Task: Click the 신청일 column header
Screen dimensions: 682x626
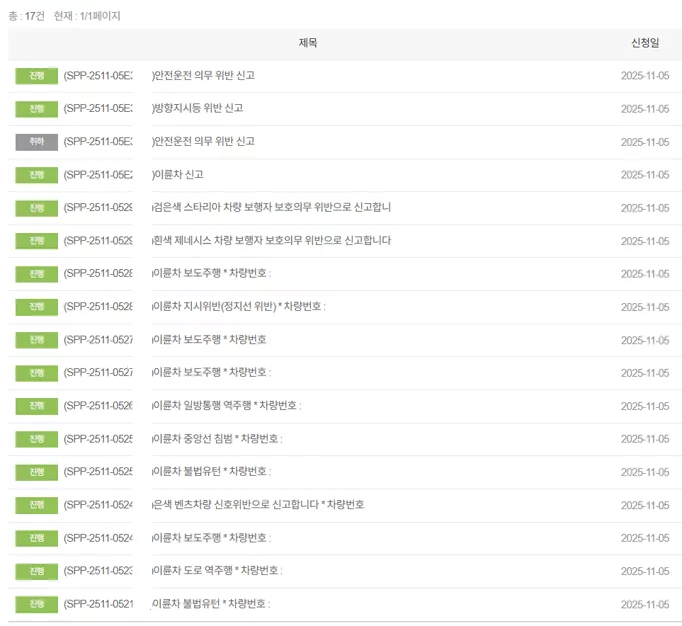Action: [645, 43]
